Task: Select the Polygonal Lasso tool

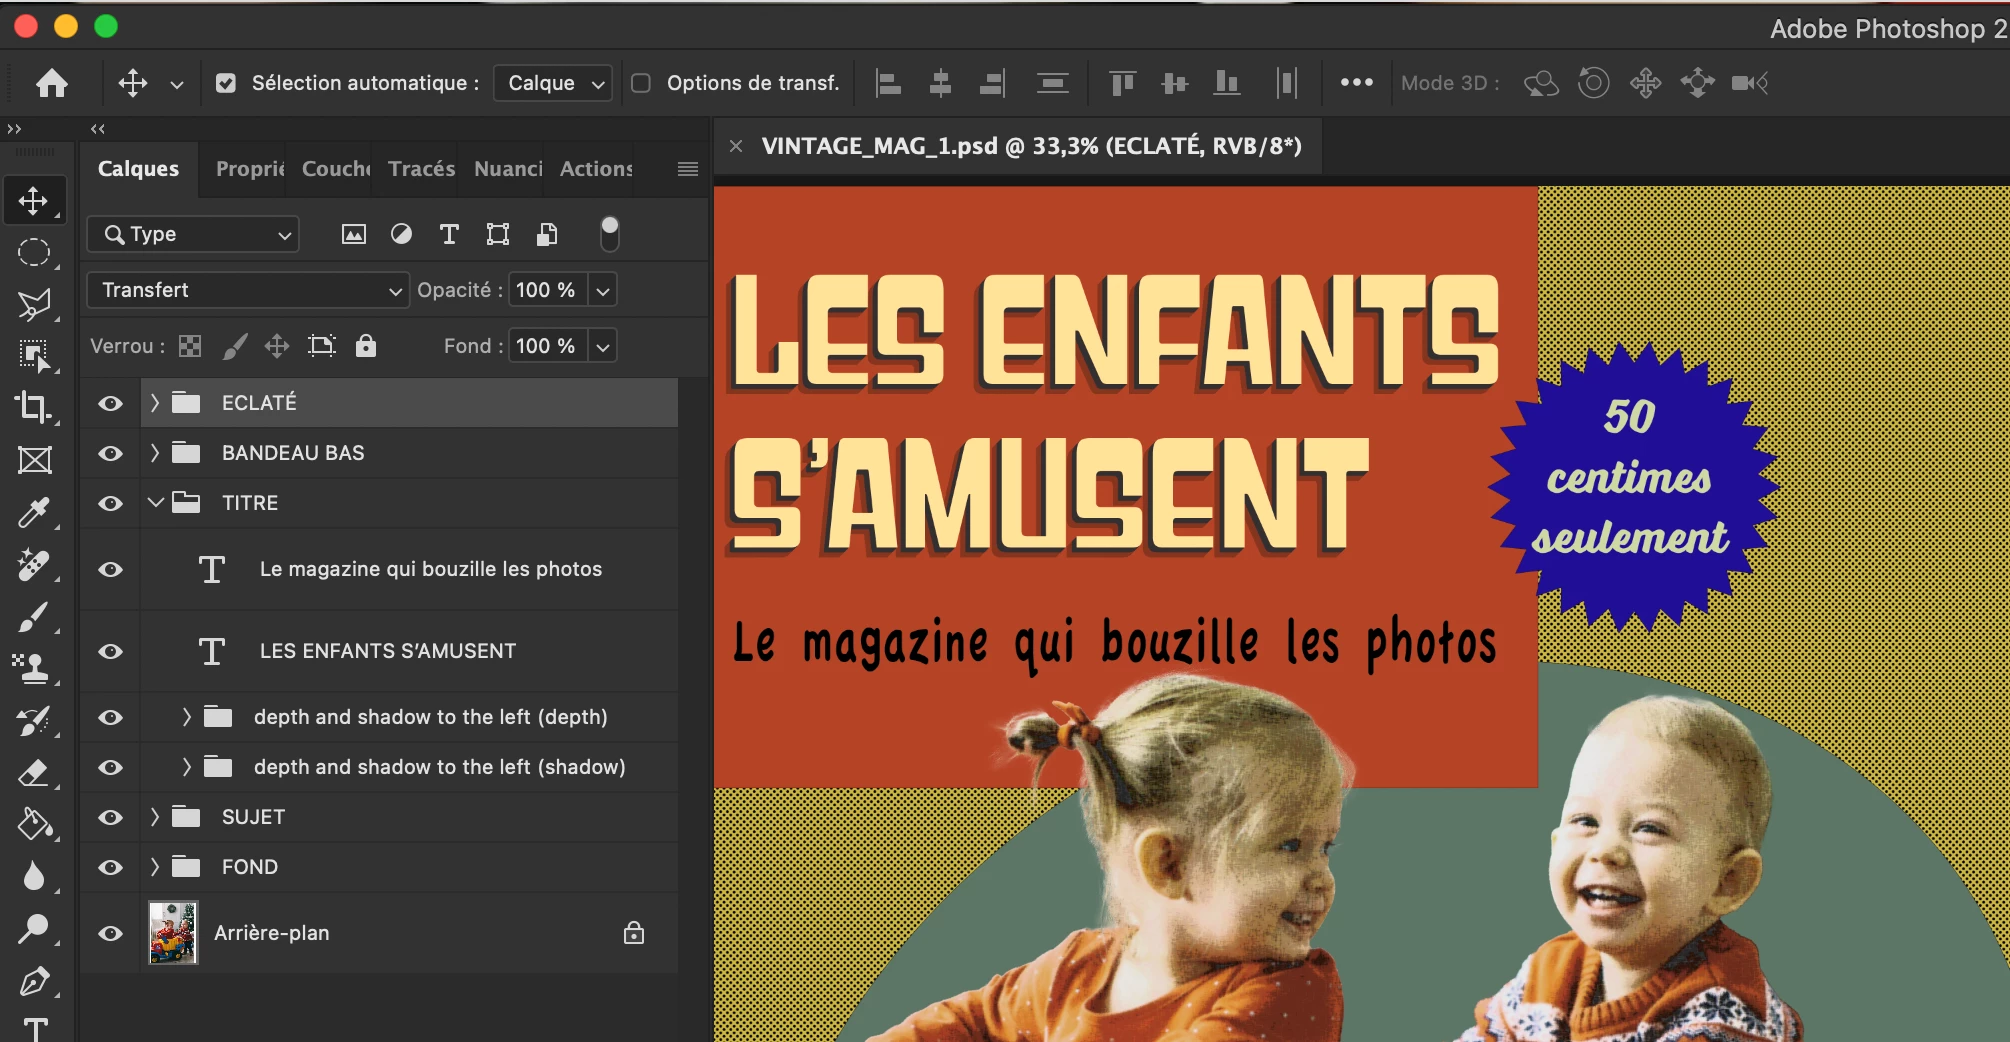Action: pyautogui.click(x=34, y=304)
